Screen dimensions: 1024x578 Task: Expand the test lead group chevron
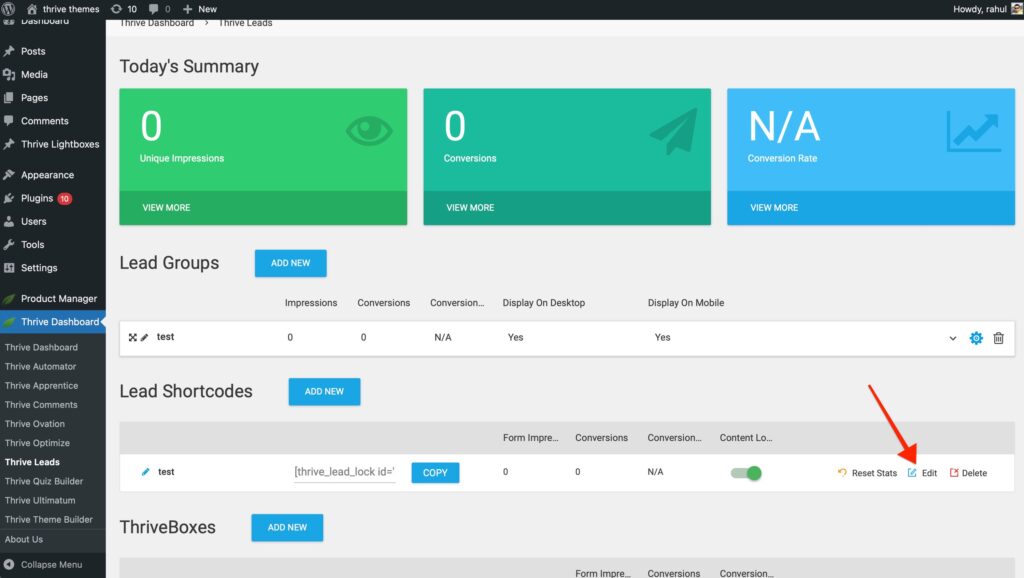[953, 338]
